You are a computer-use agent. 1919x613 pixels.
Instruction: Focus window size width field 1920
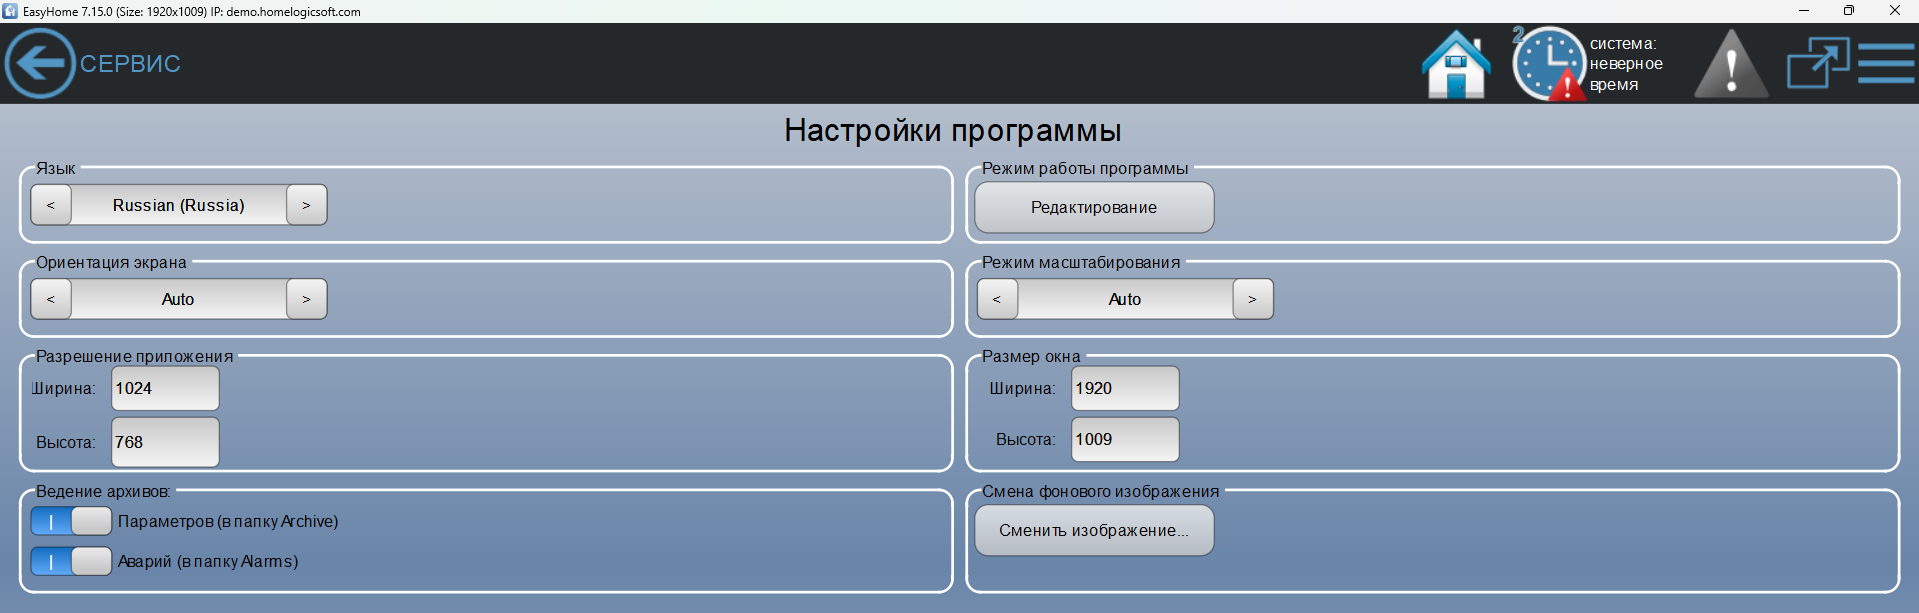1125,388
